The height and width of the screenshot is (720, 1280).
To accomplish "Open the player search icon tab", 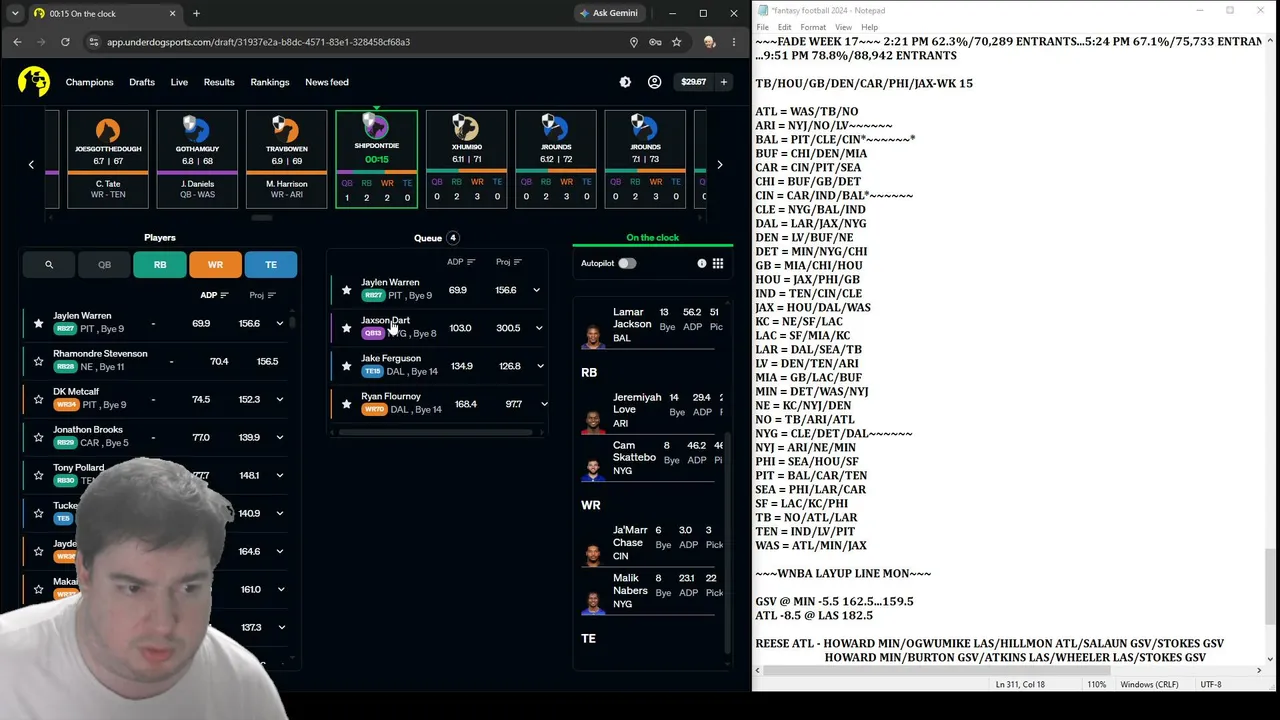I will click(x=49, y=265).
